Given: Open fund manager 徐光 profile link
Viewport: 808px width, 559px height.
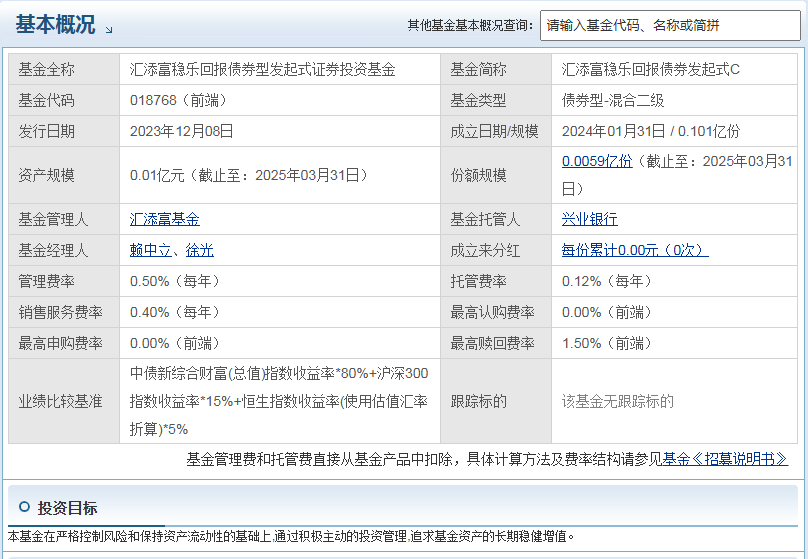Looking at the screenshot, I should (x=199, y=250).
